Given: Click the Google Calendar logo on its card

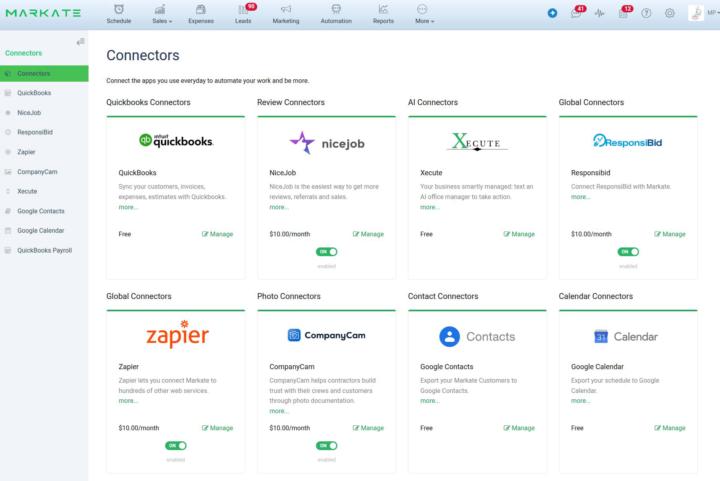Looking at the screenshot, I should (x=626, y=336).
